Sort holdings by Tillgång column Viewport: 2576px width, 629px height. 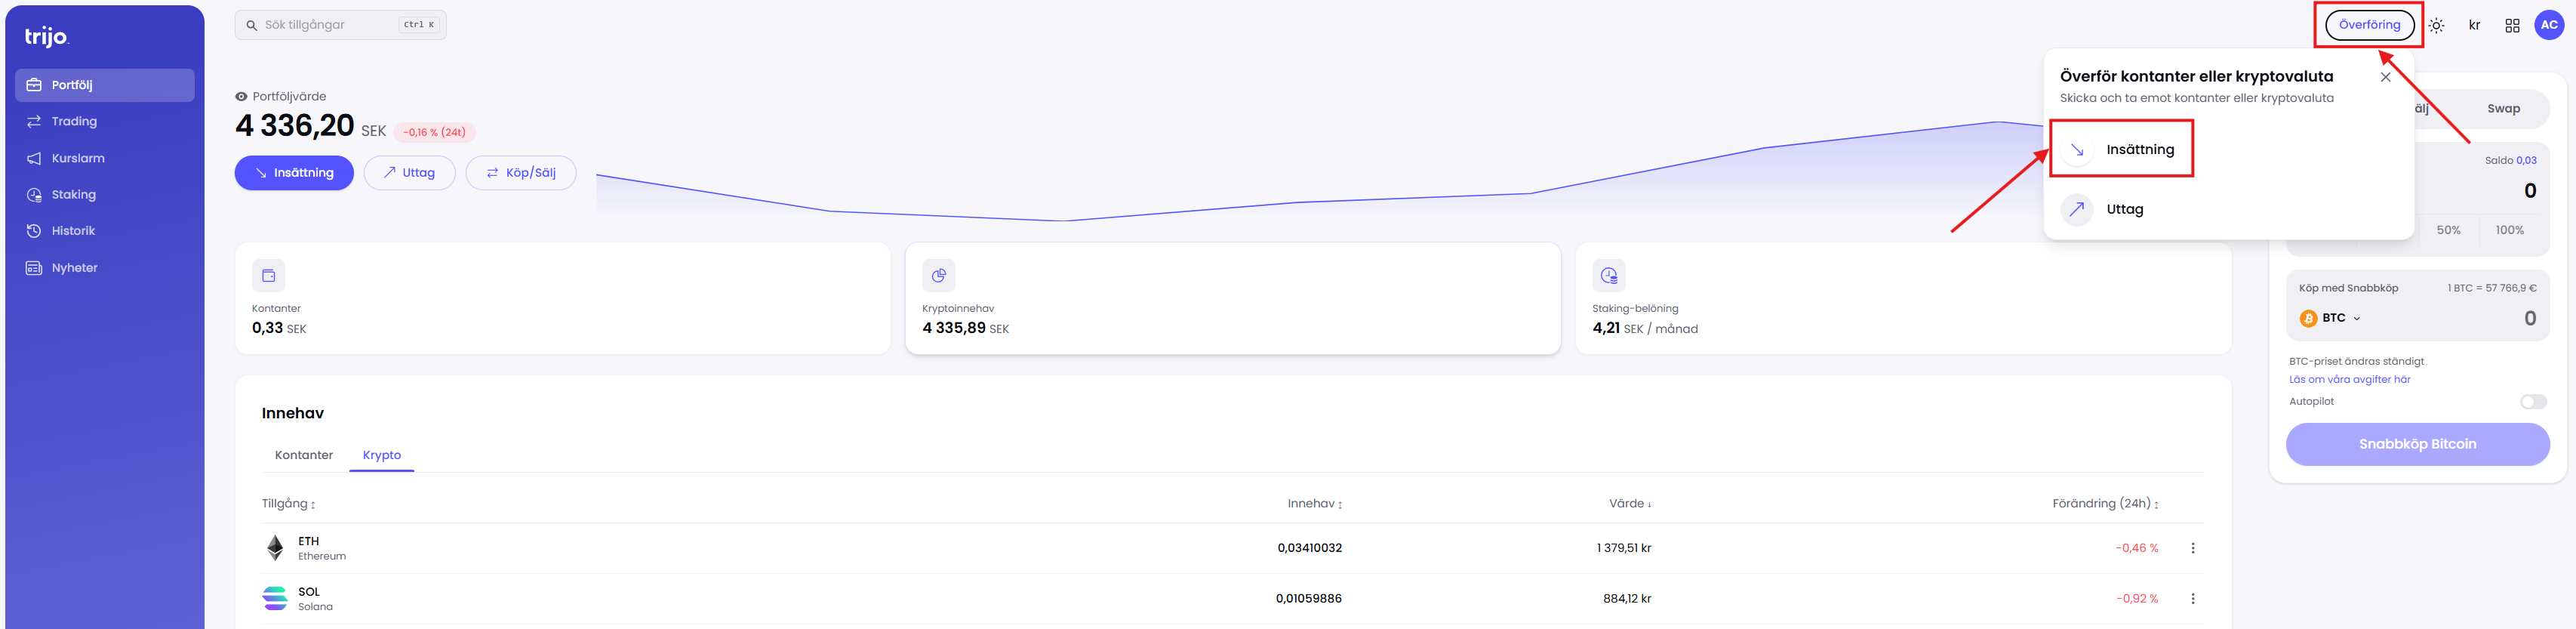289,504
